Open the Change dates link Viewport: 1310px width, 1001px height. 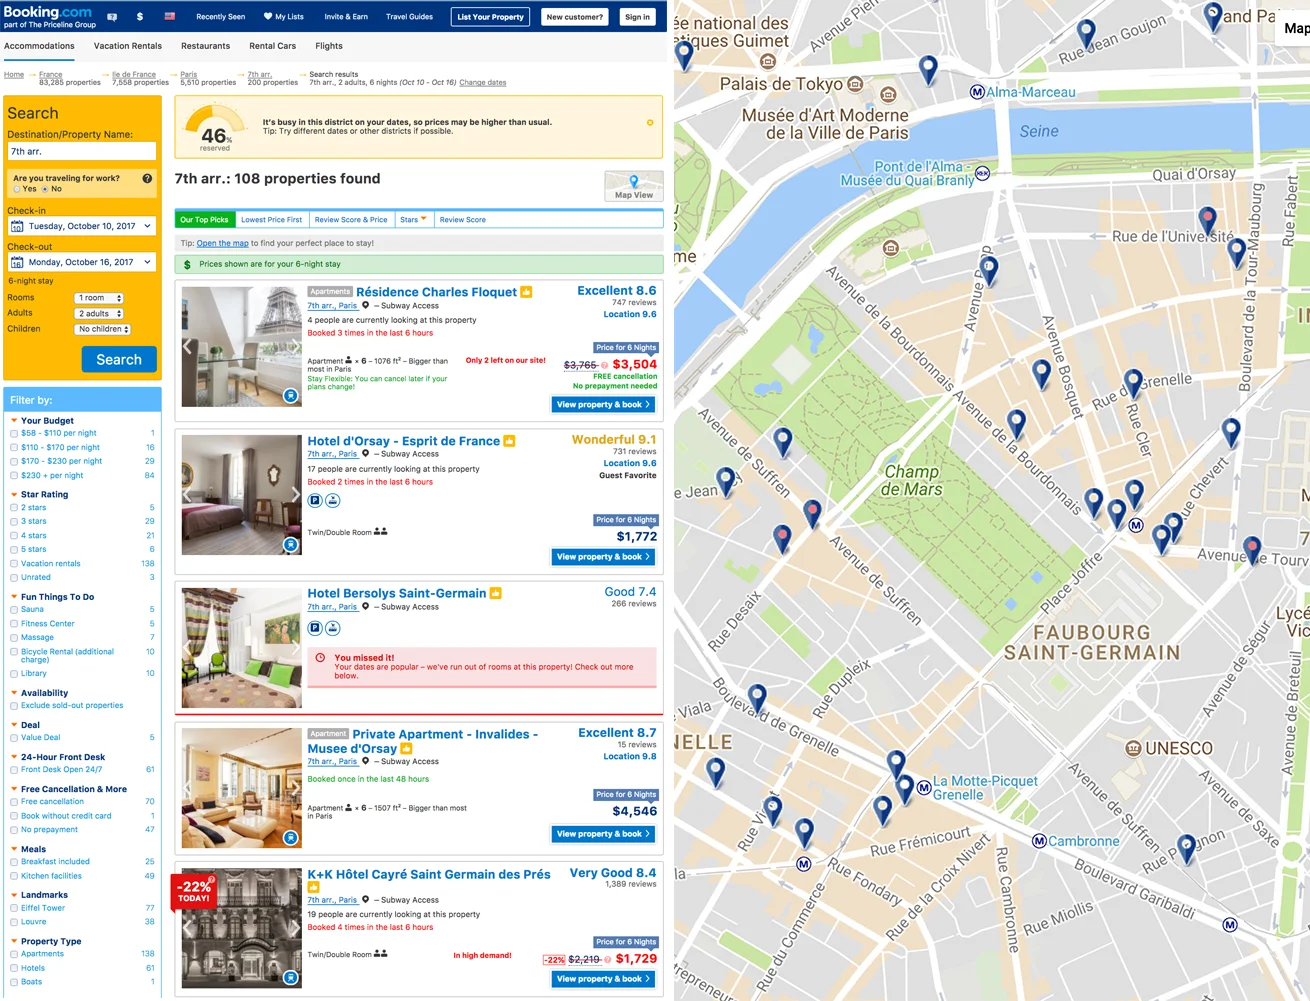pyautogui.click(x=482, y=83)
